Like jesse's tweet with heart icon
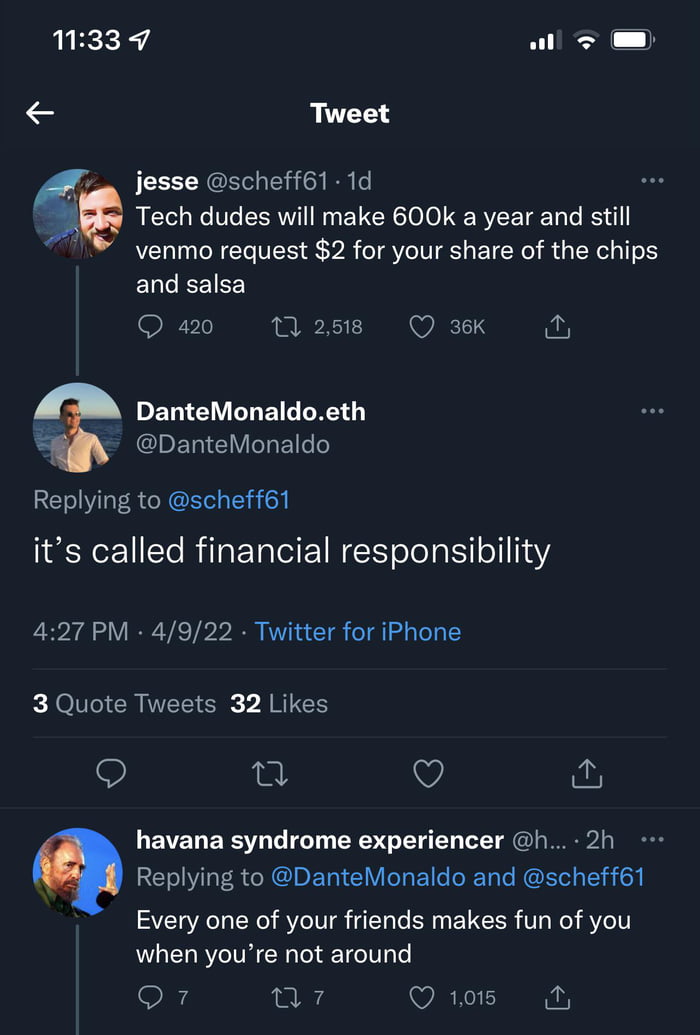The image size is (700, 1035). [x=423, y=326]
